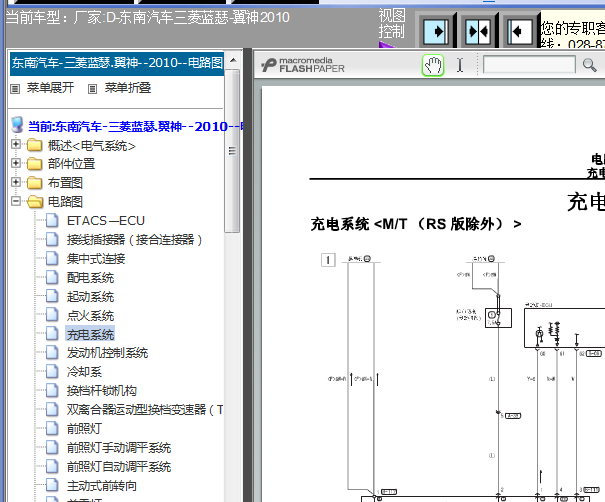Open the 前照灯 page

[84, 429]
